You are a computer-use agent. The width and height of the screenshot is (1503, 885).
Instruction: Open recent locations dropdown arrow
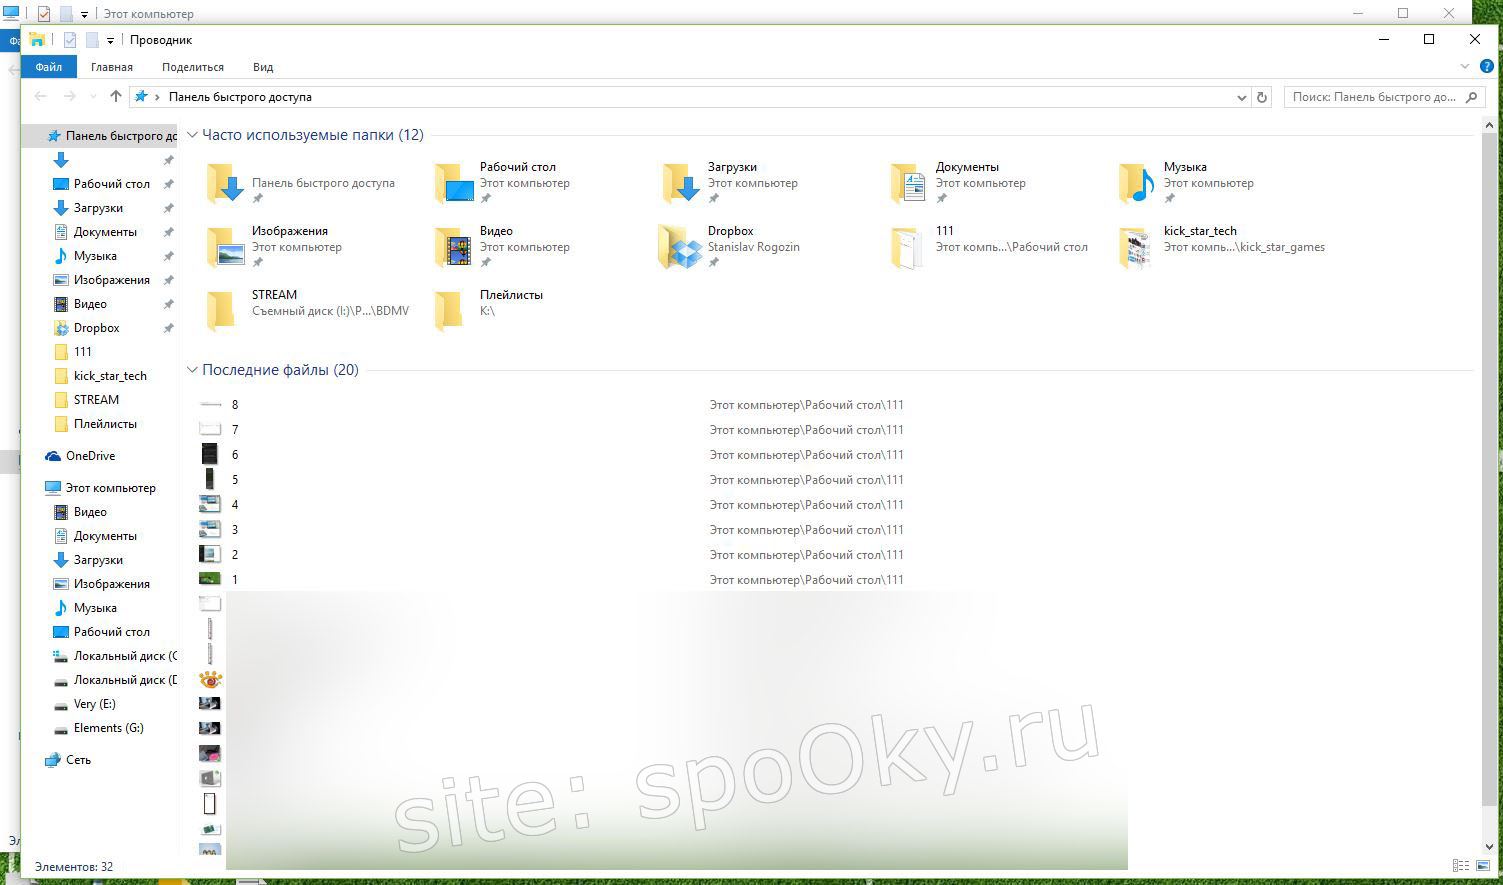point(93,97)
